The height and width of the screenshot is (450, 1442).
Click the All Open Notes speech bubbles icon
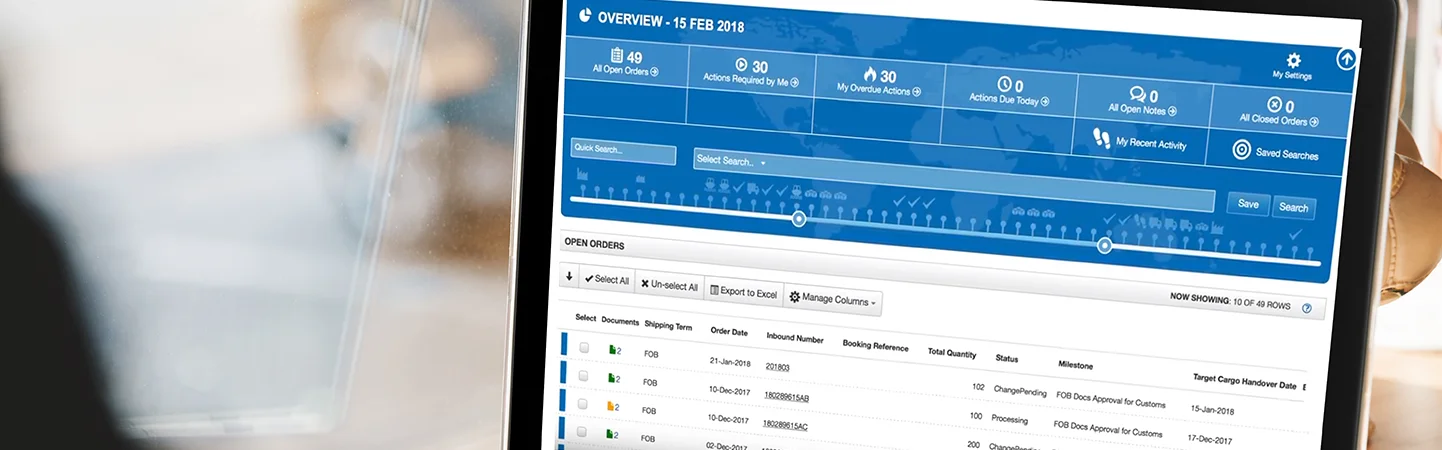pos(1137,94)
